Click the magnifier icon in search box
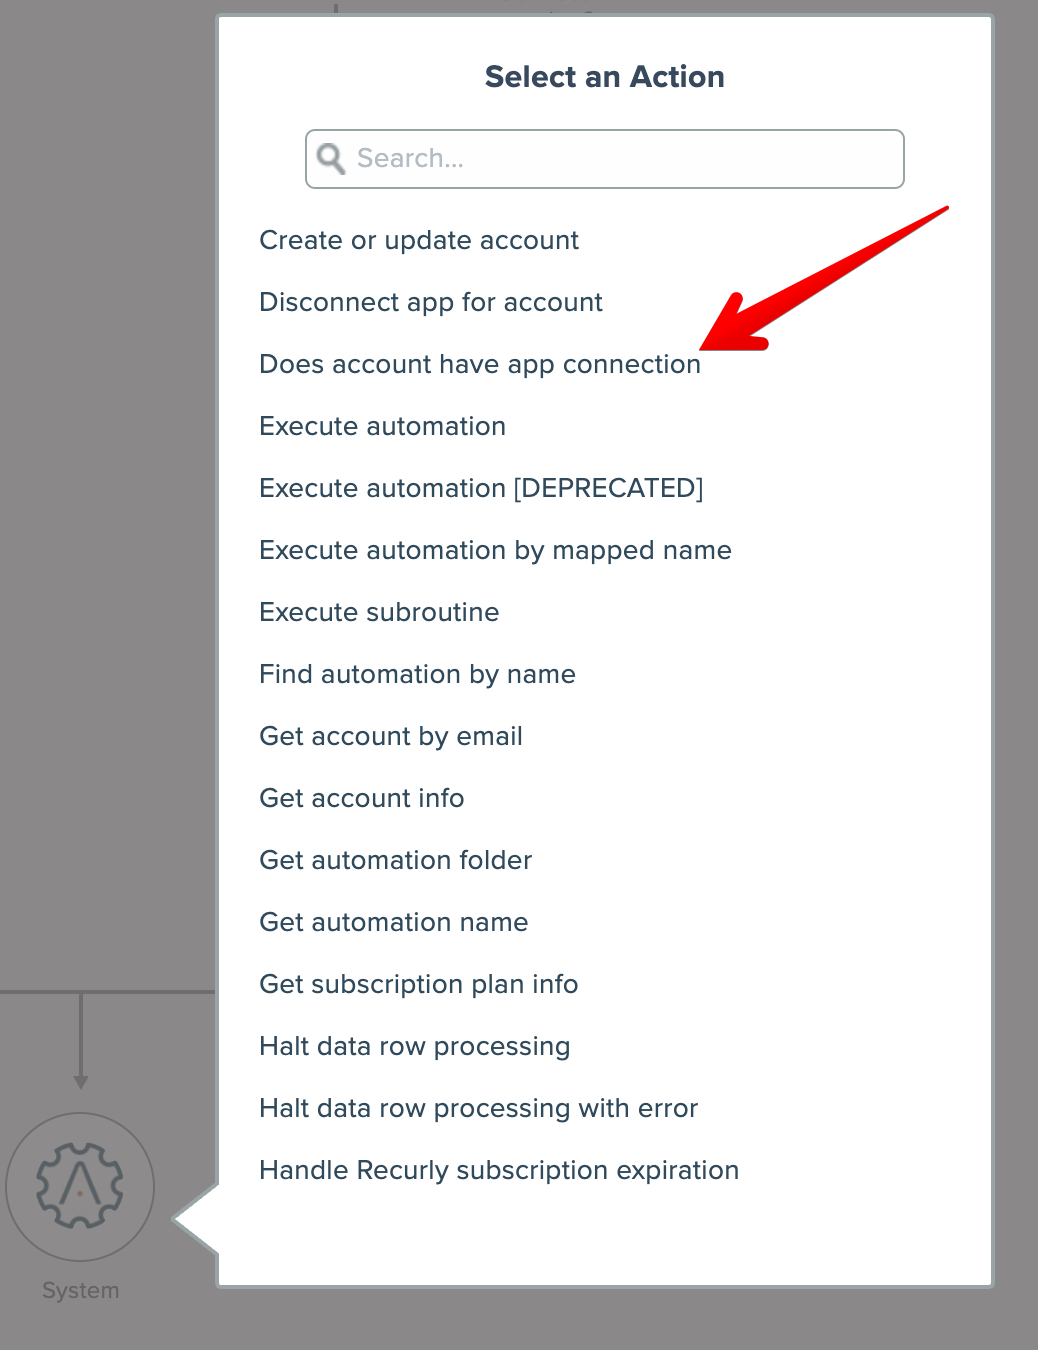Image resolution: width=1038 pixels, height=1350 pixels. (331, 158)
